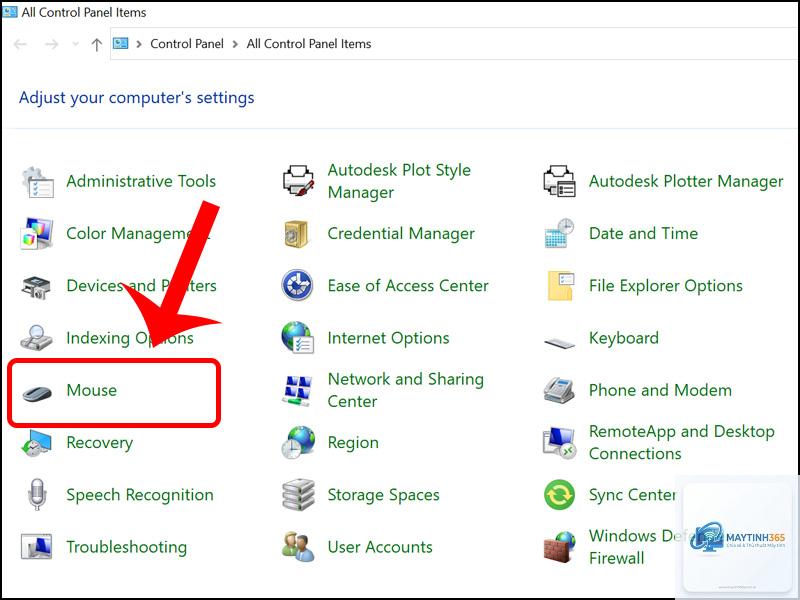800x600 pixels.
Task: Expand the chevron after Control Panel breadcrumb
Action: pyautogui.click(x=235, y=44)
